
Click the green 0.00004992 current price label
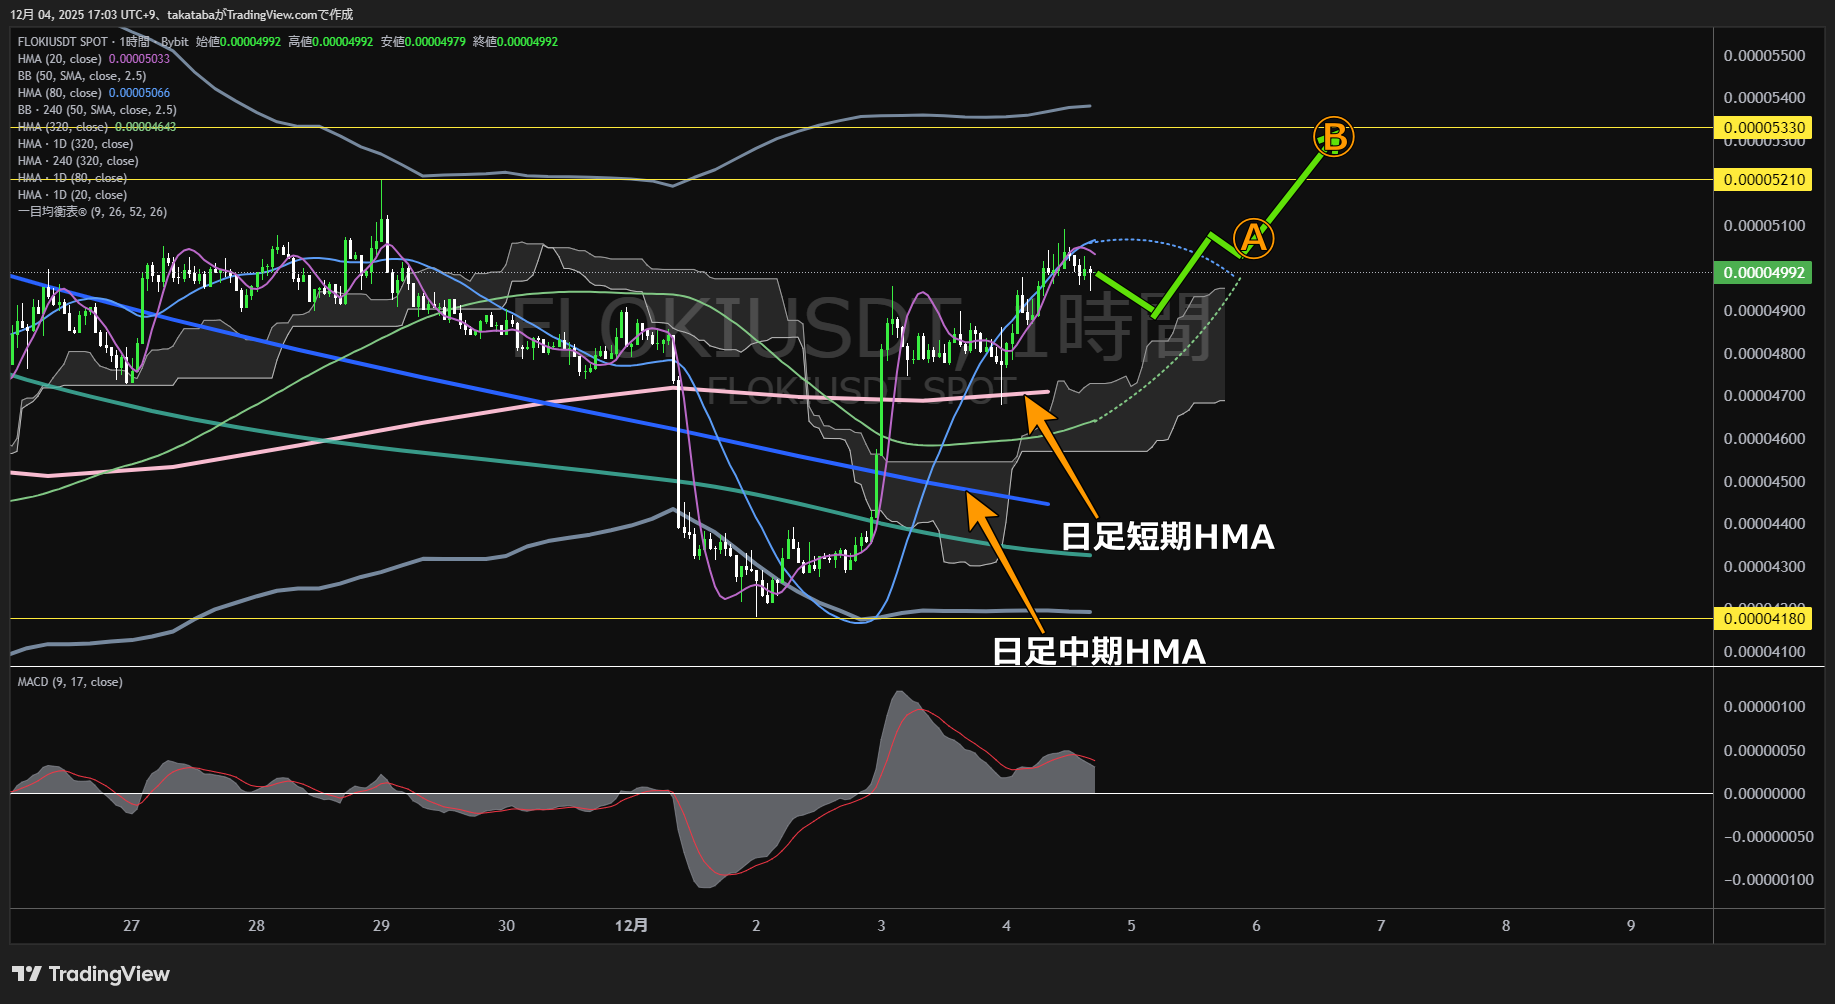click(x=1764, y=273)
